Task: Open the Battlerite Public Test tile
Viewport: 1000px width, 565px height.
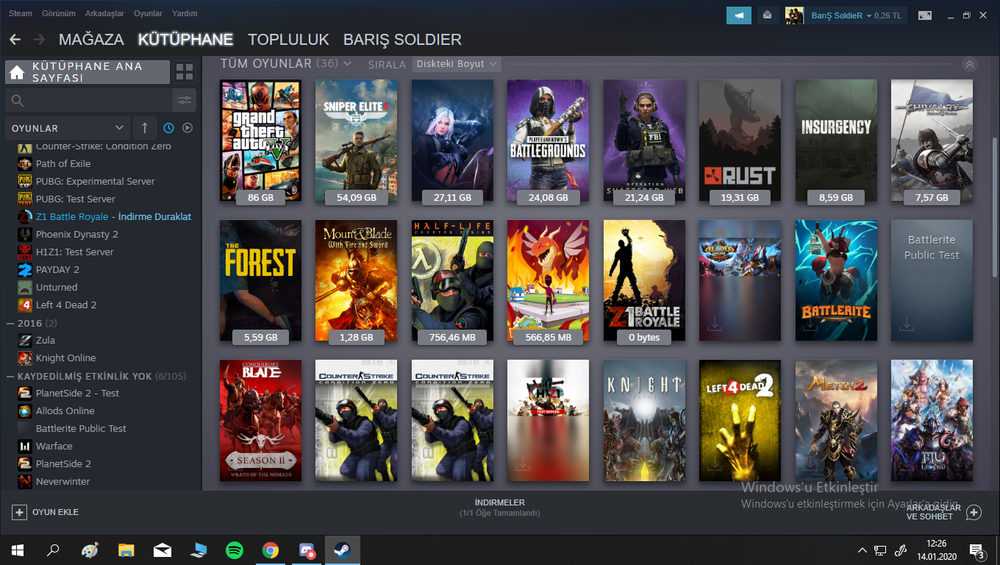Action: pos(932,281)
